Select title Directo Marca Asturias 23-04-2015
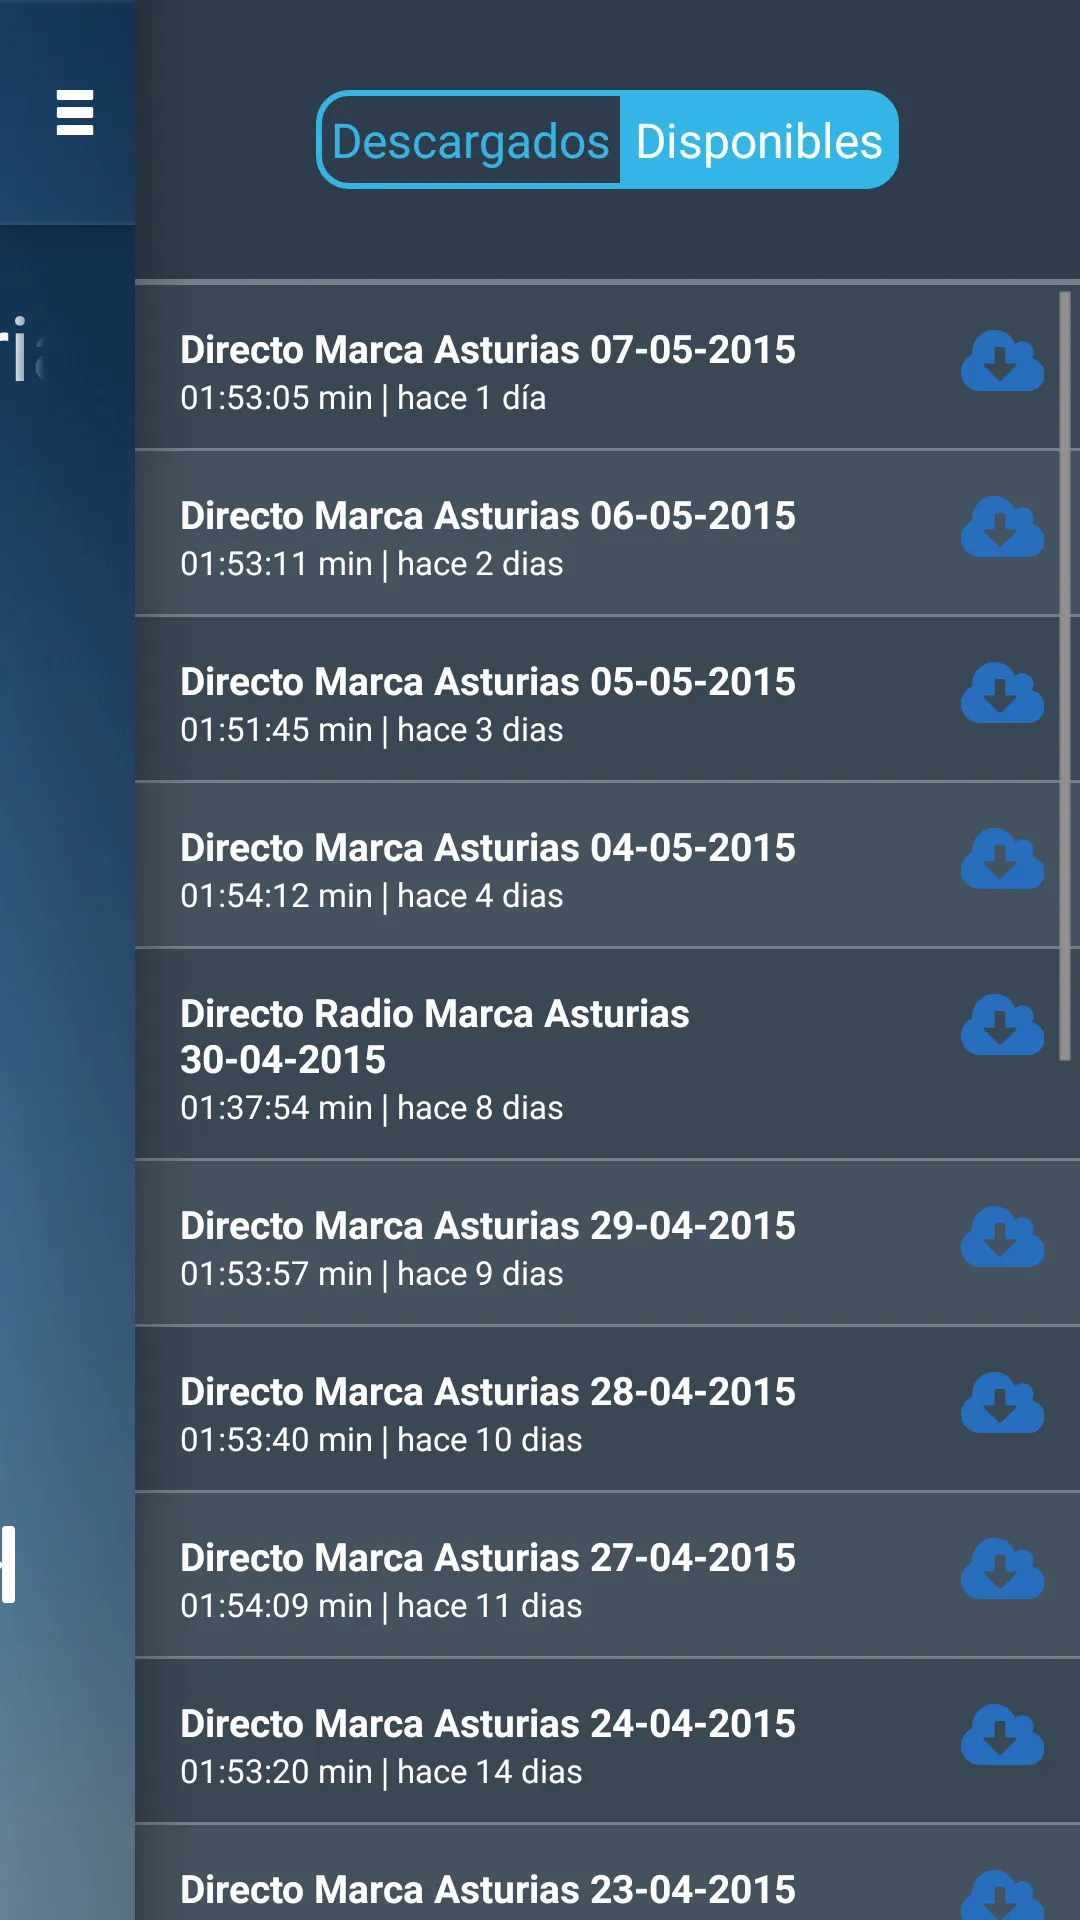The image size is (1080, 1920). (x=488, y=1890)
